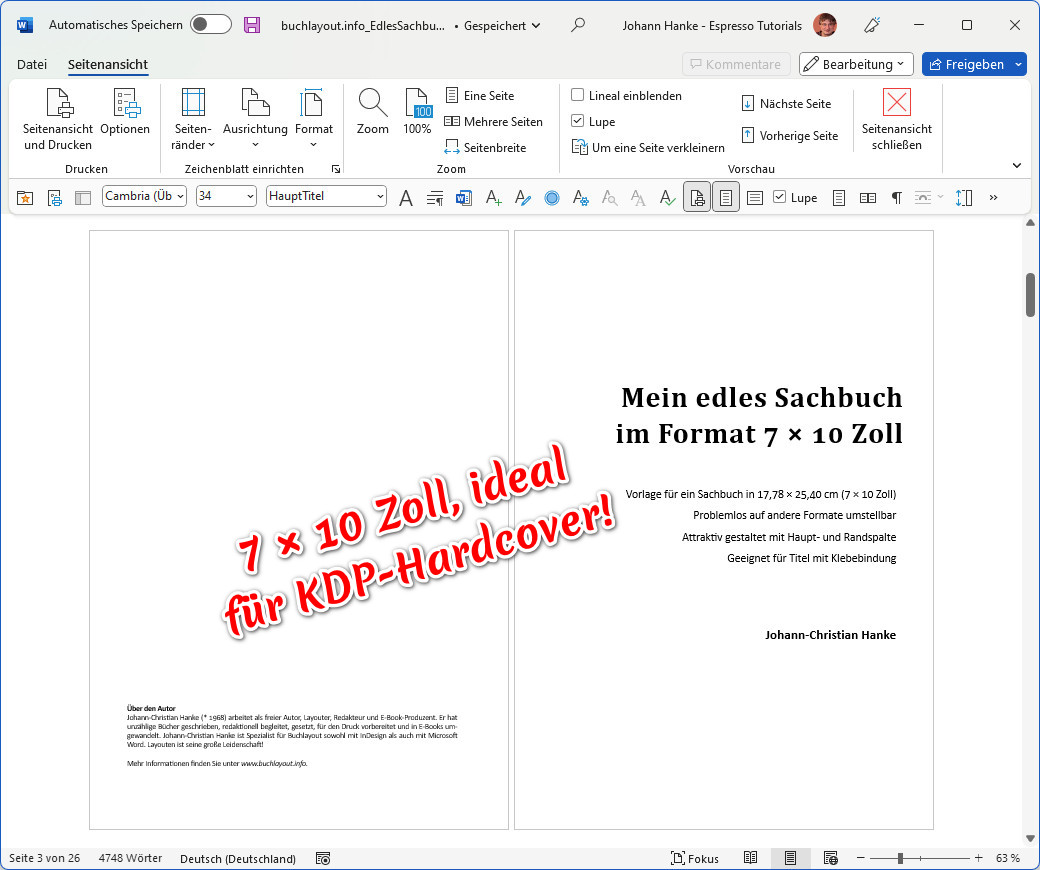Viewport: 1040px width, 870px height.
Task: Click the zoom slider handle
Action: (900, 859)
